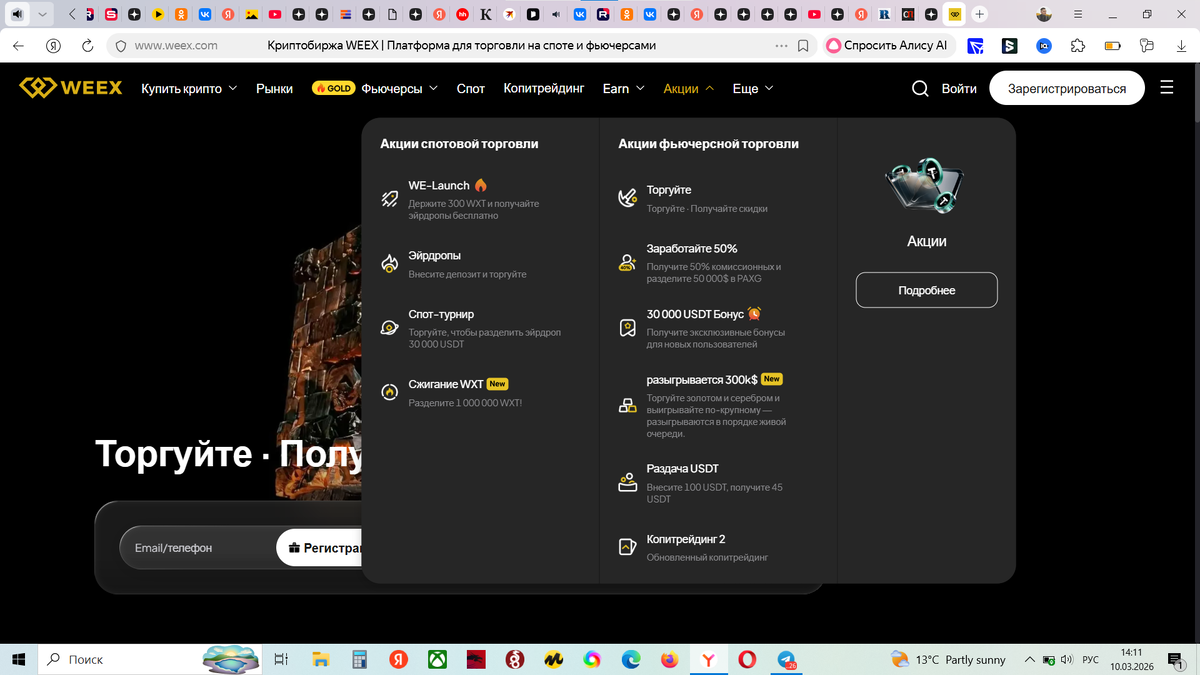Viewport: 1200px width, 675px height.
Task: Open a new browser tab with plus
Action: (x=979, y=15)
